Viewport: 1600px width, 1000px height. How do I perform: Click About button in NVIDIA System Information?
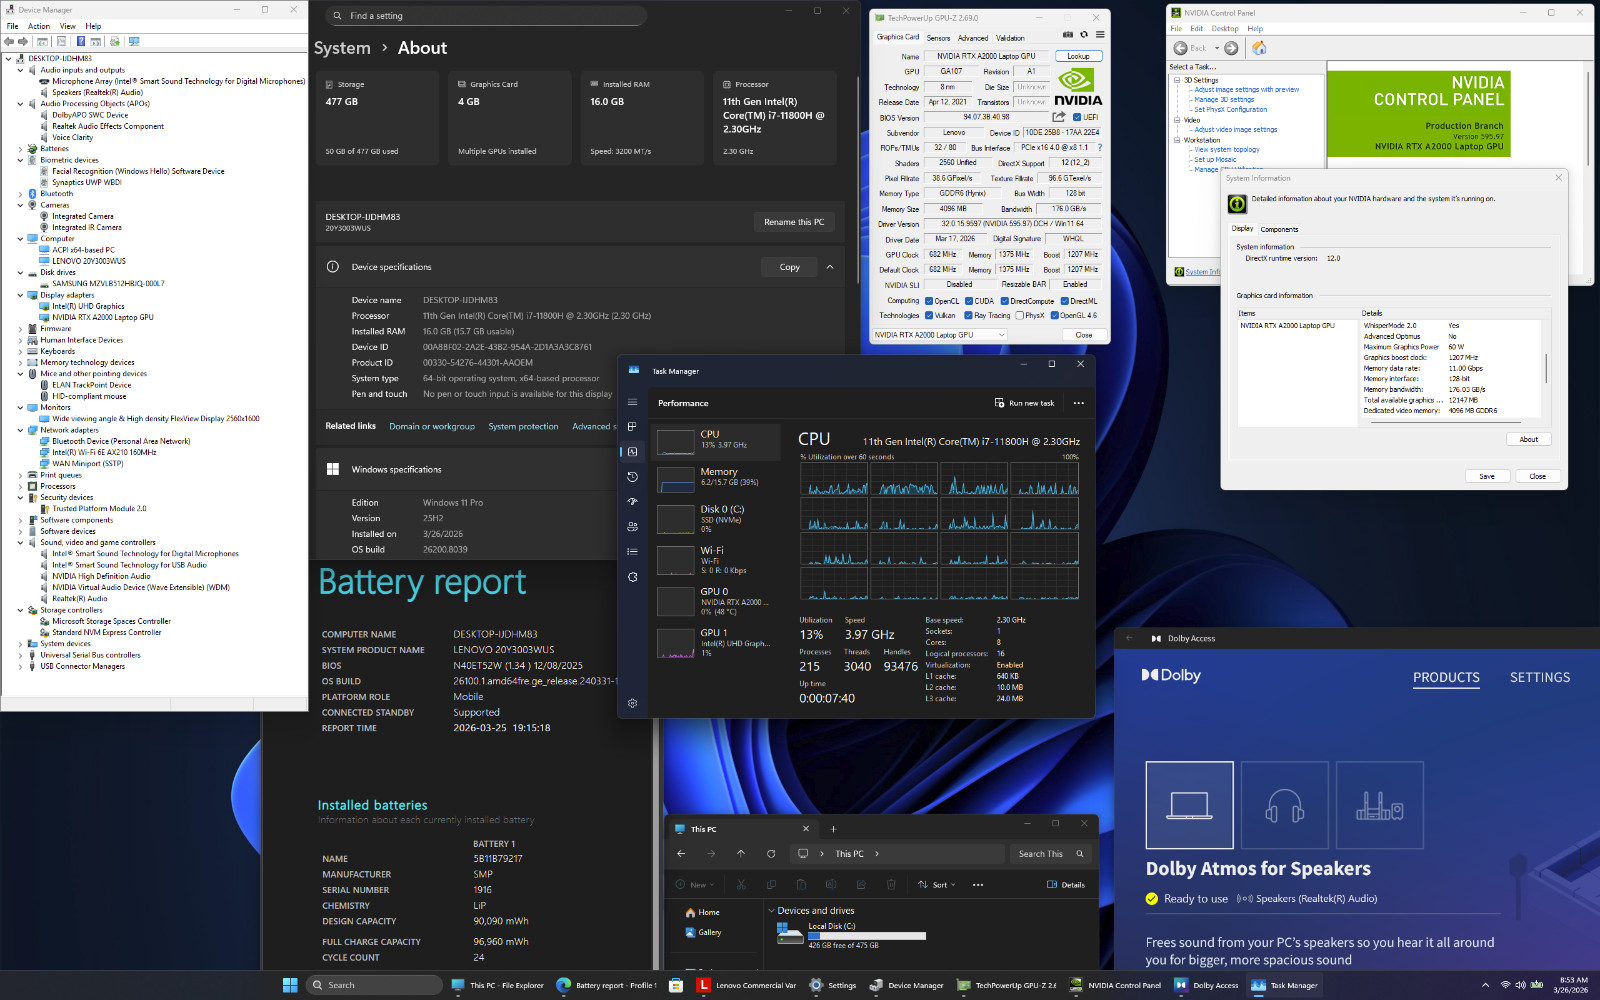tap(1529, 439)
